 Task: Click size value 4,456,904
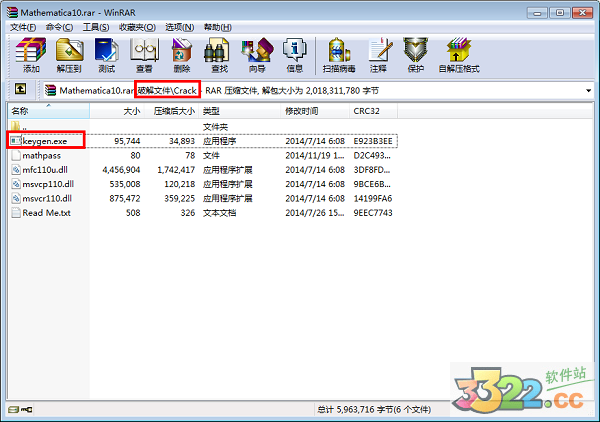[x=121, y=170]
